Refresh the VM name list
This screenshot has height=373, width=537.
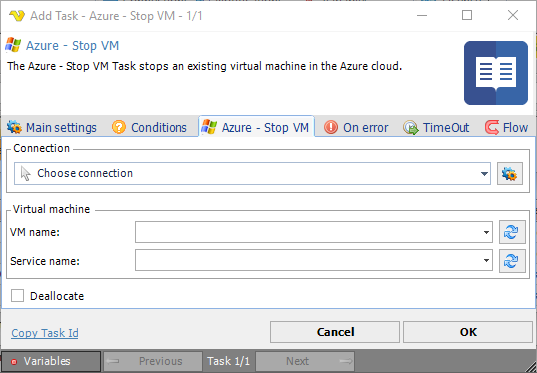pyautogui.click(x=512, y=232)
